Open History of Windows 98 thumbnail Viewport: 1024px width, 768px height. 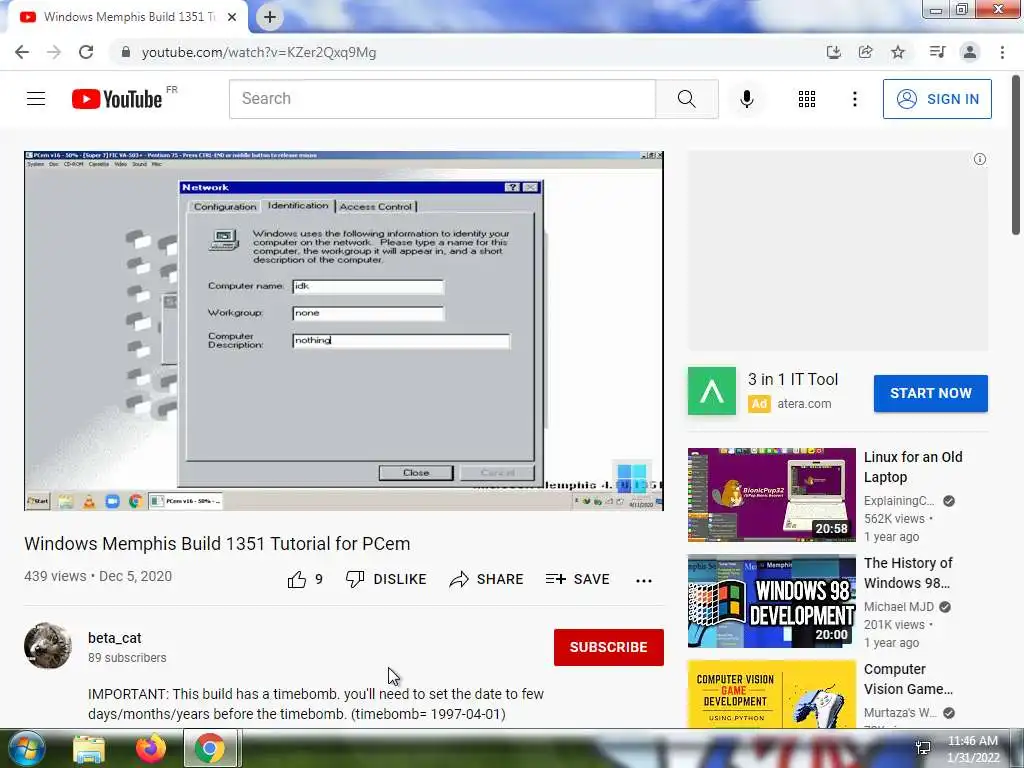(771, 601)
